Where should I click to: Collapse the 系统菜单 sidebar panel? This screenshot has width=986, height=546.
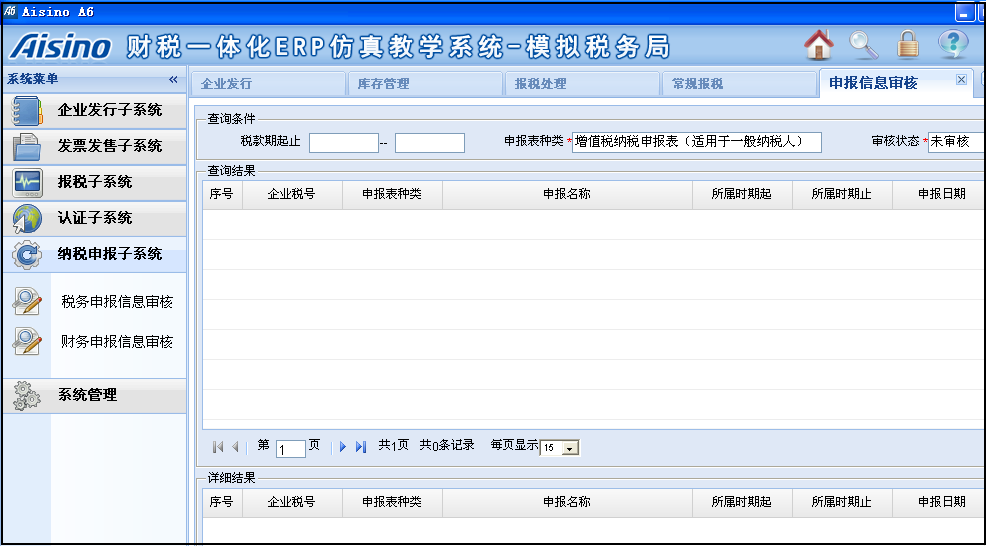pos(174,79)
